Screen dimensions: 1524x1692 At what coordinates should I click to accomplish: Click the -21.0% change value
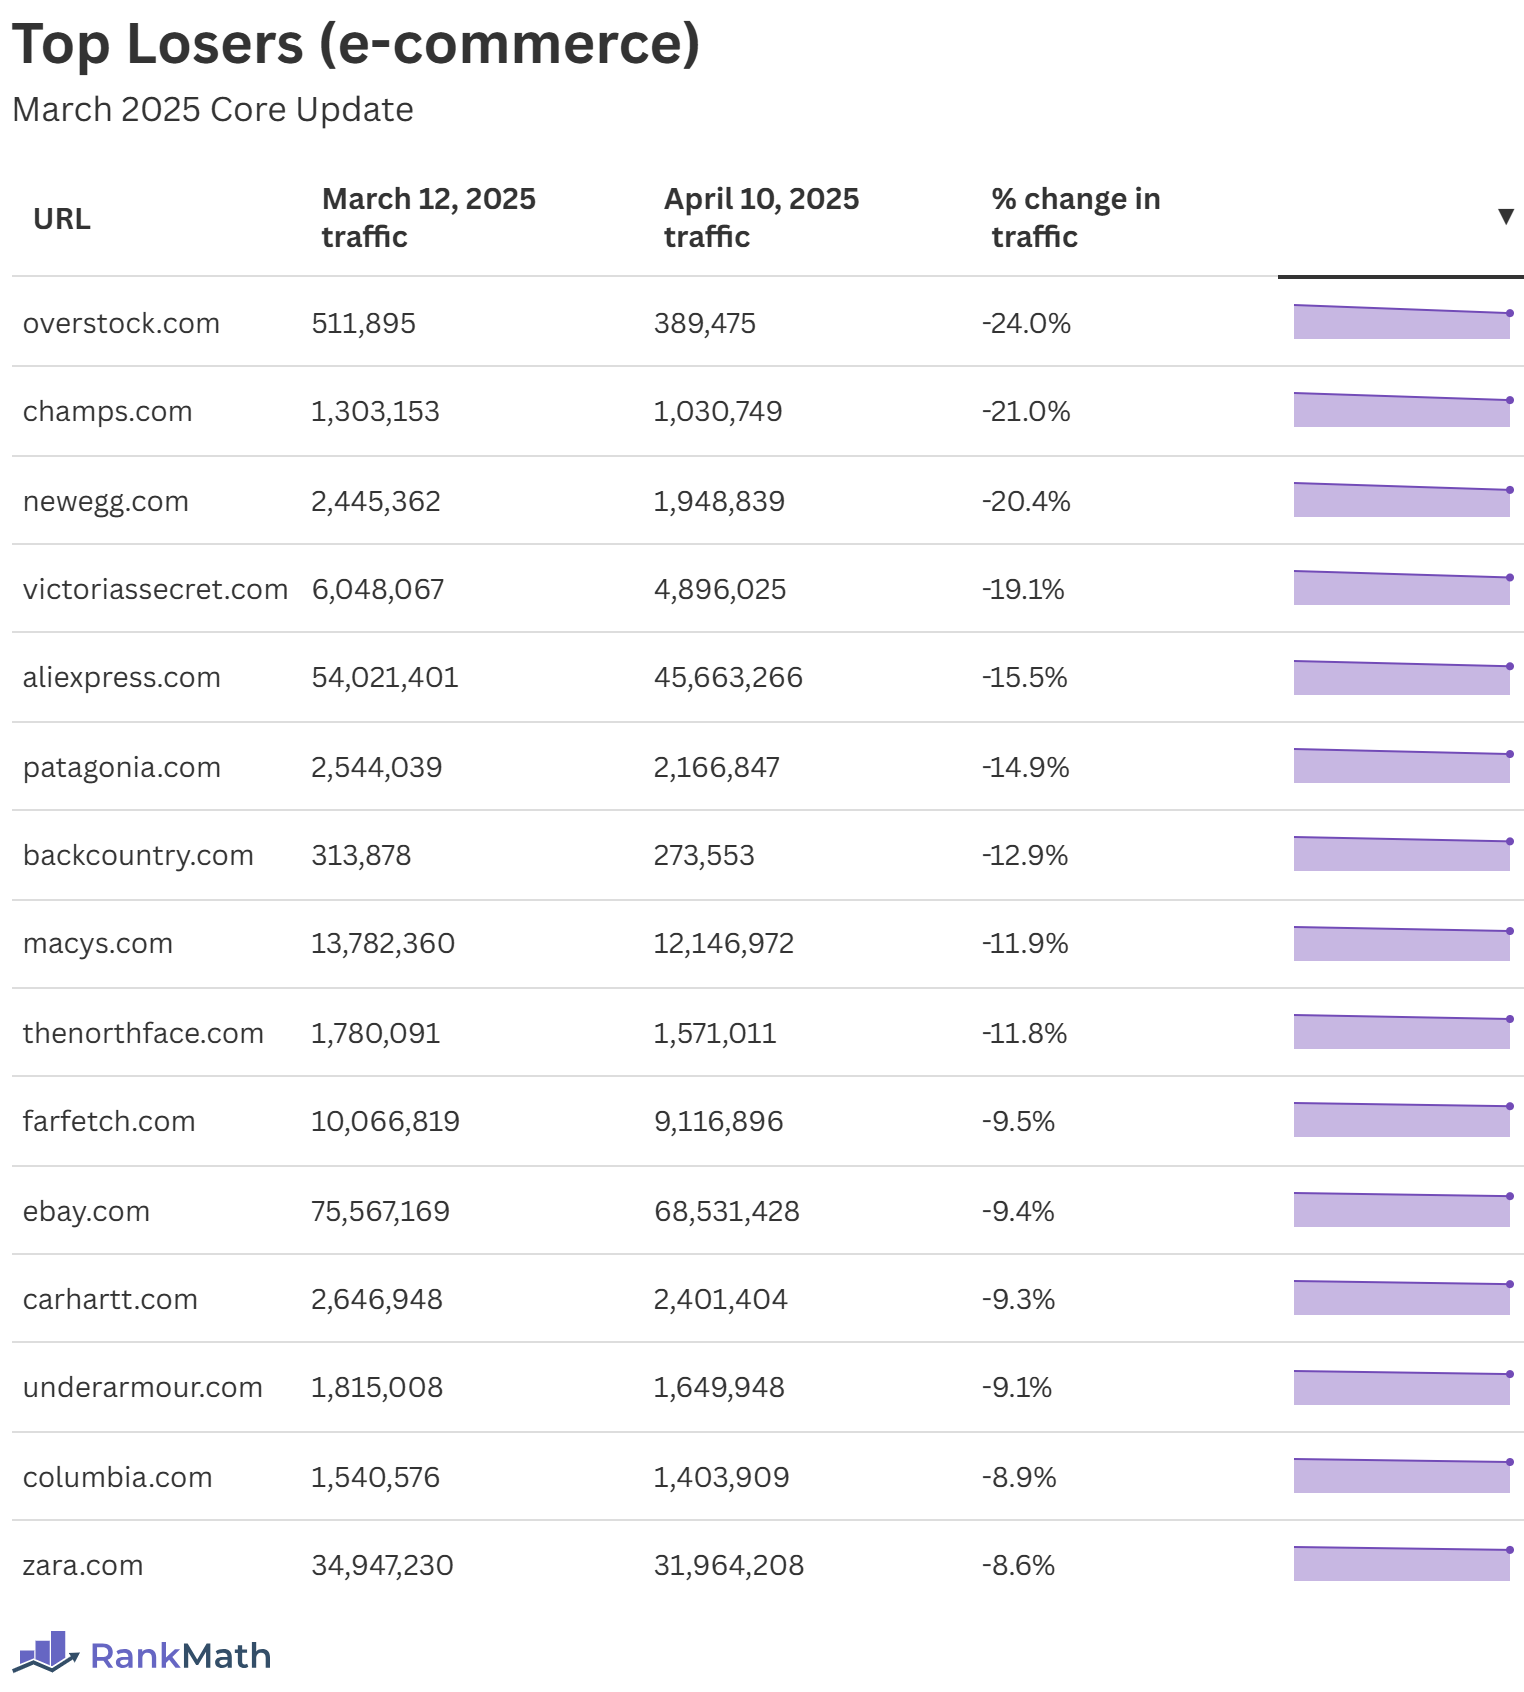pos(1026,411)
